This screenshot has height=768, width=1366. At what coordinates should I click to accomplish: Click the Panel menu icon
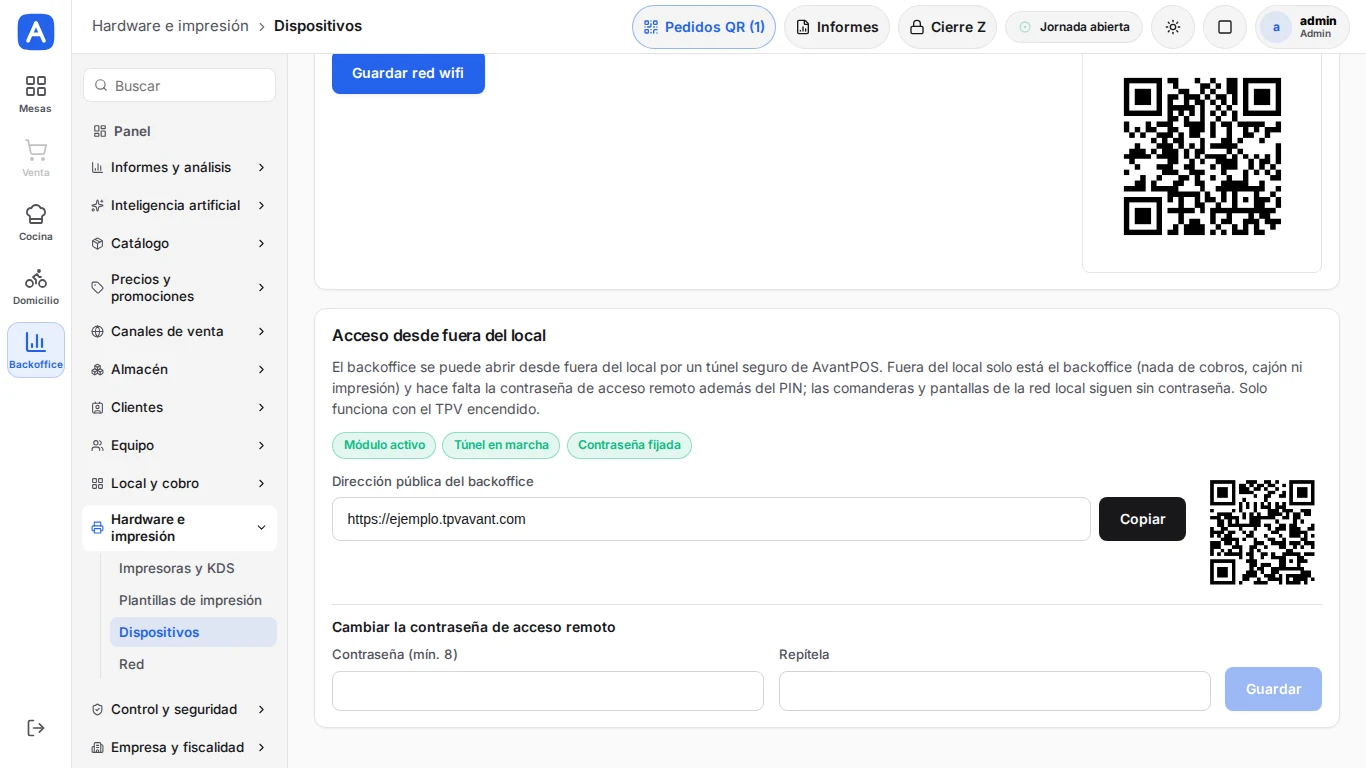(99, 131)
